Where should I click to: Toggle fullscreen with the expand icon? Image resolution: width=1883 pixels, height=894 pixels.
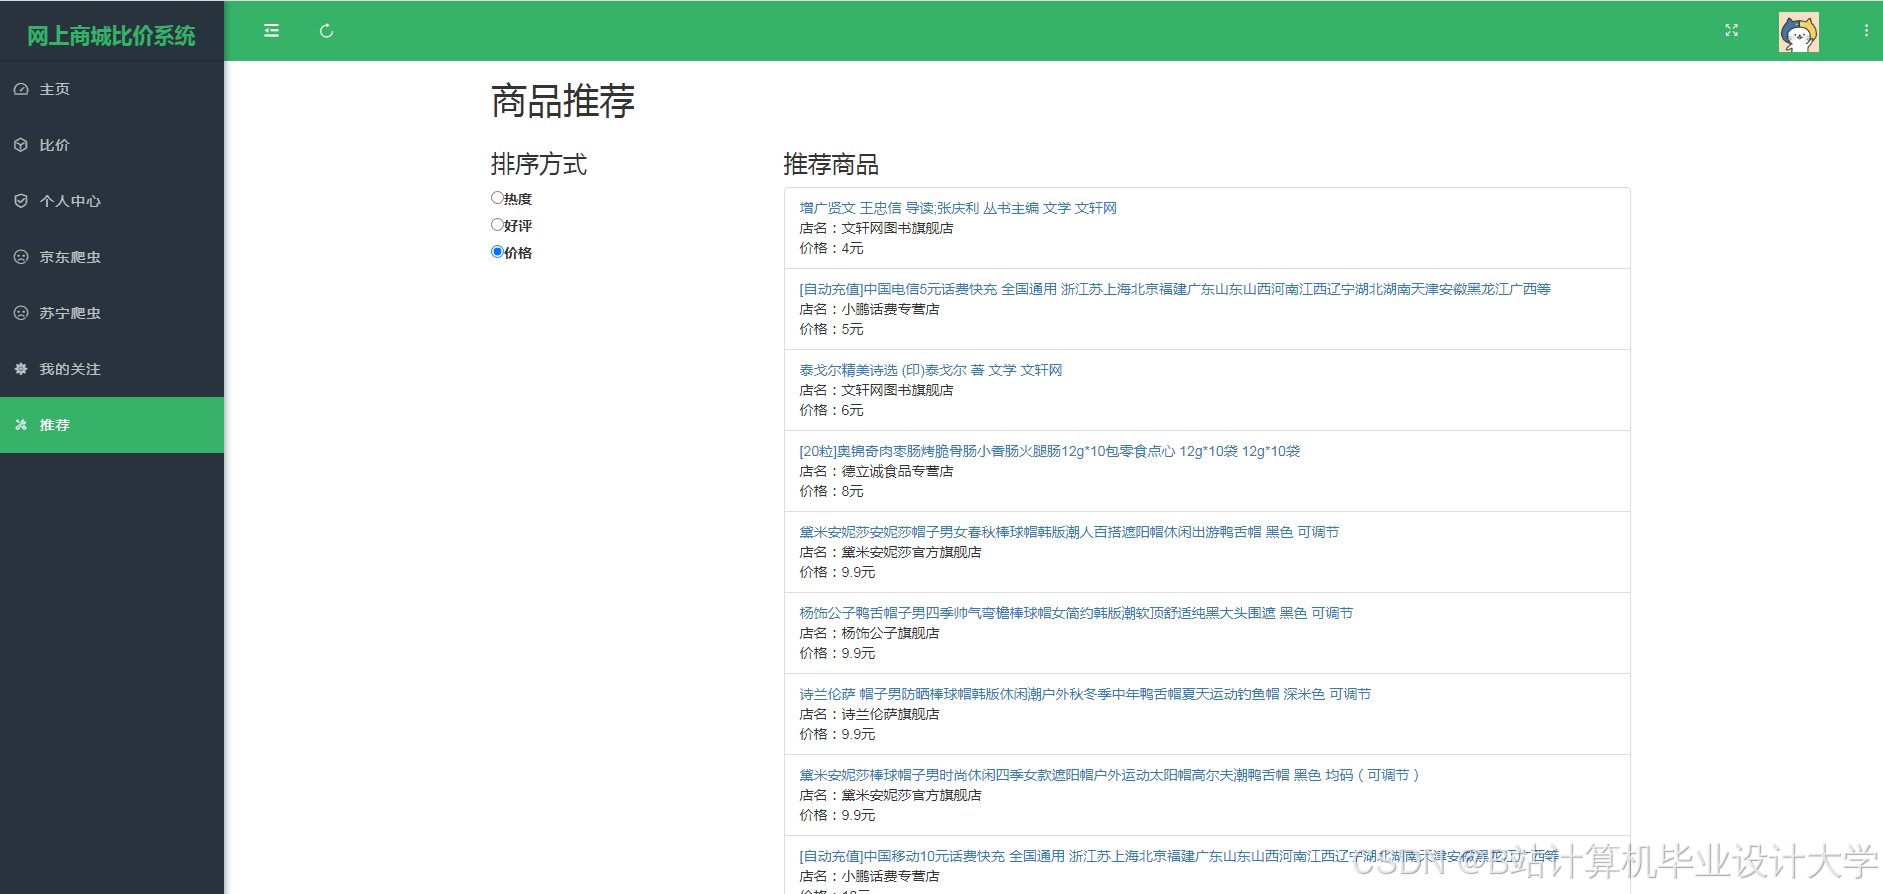(1732, 31)
